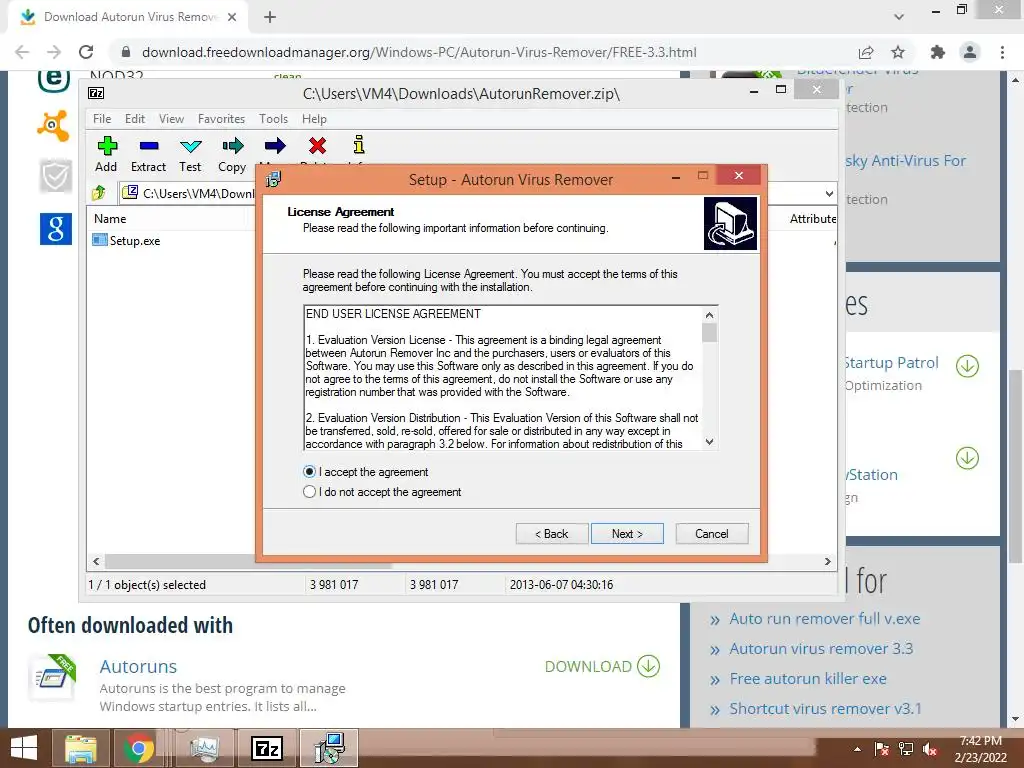Click the Name column header in 7-Zip
Screen dimensions: 1024x768
(110, 219)
